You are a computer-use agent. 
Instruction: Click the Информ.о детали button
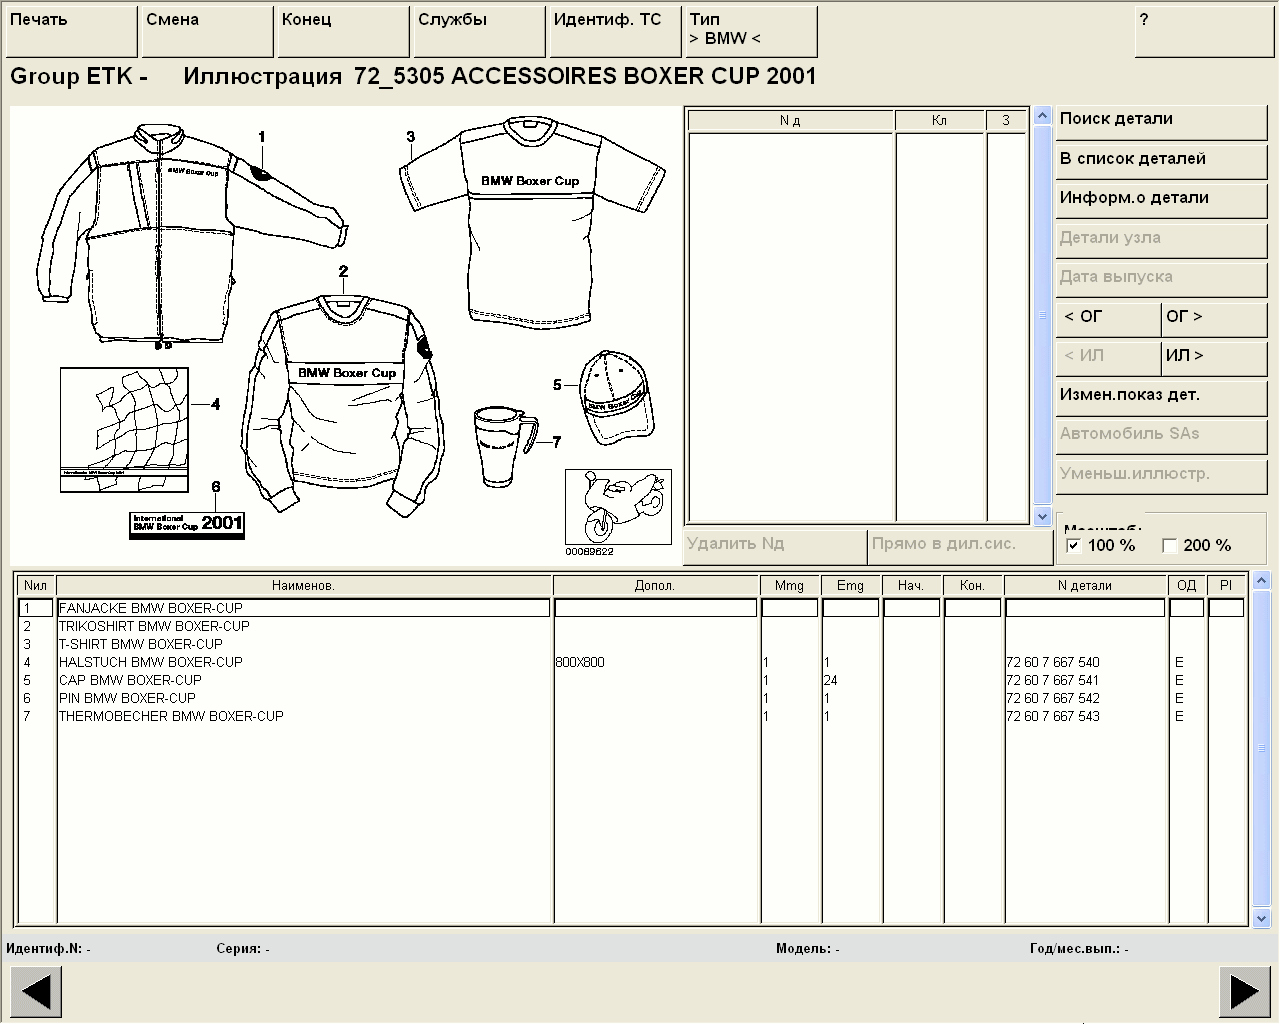click(1161, 201)
